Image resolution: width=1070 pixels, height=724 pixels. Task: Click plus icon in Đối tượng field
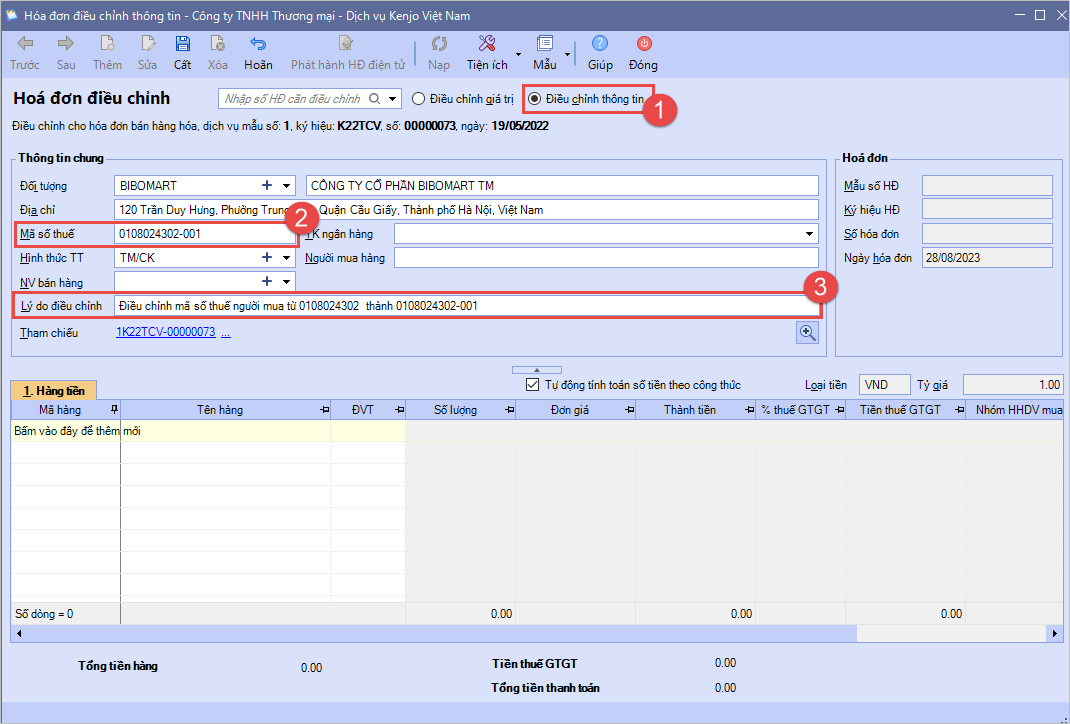click(267, 186)
